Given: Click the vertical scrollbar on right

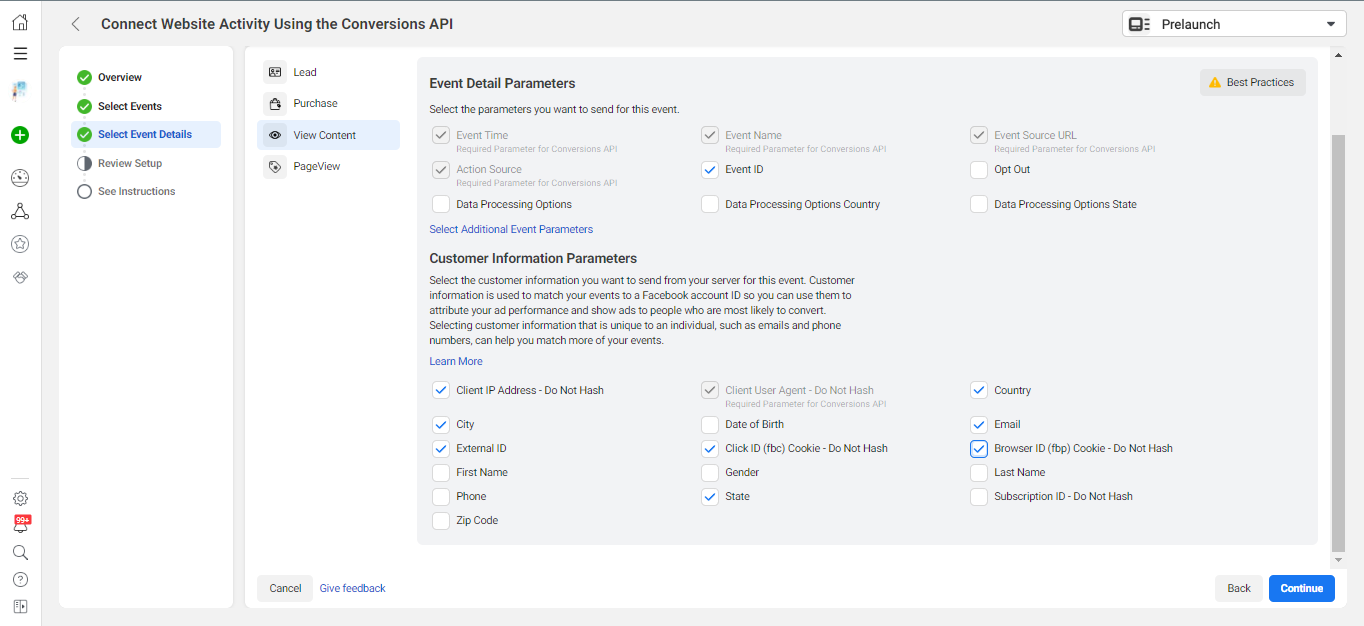Looking at the screenshot, I should coord(1338,340).
